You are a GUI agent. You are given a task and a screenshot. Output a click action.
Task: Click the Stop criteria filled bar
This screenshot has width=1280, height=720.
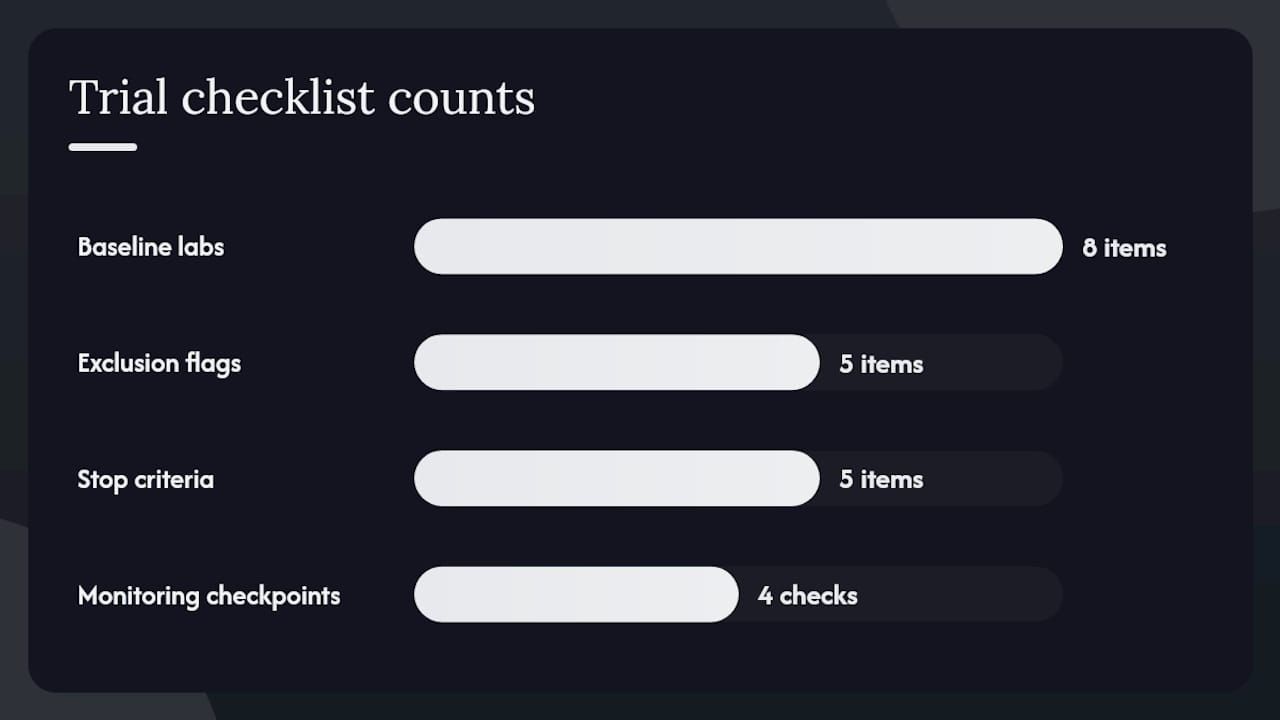tap(617, 478)
